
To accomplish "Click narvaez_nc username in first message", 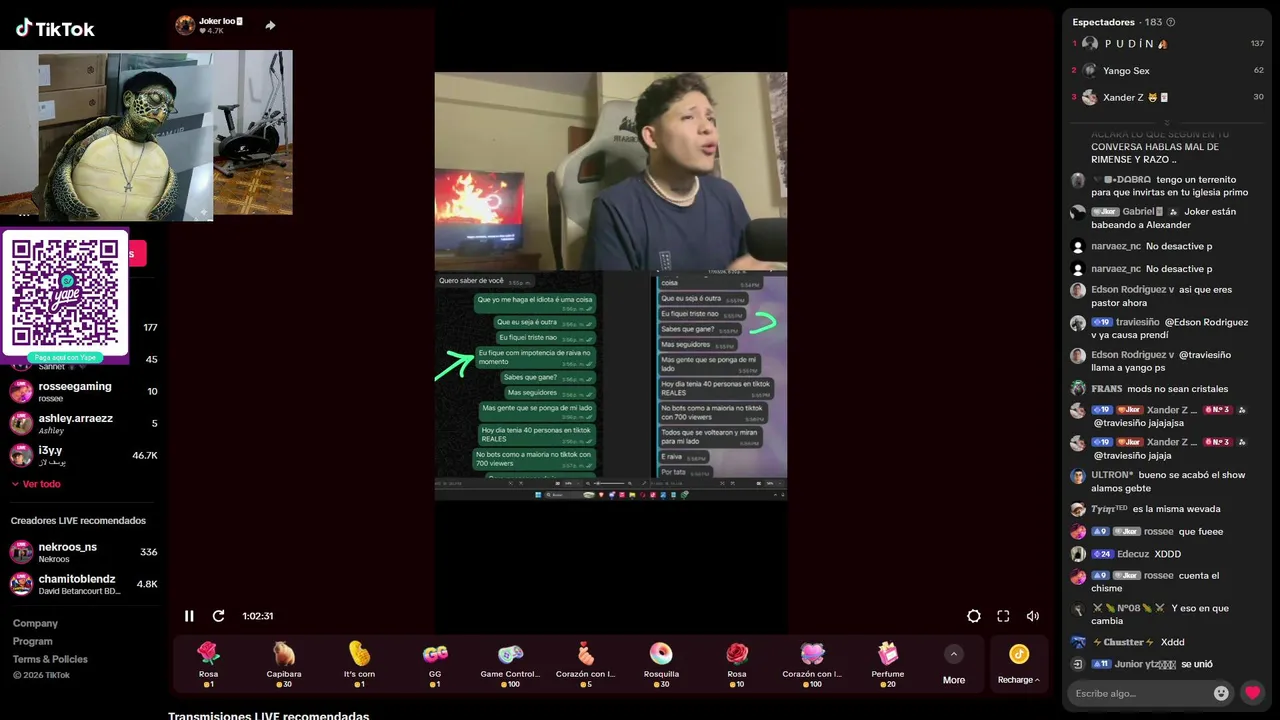I will [1116, 246].
